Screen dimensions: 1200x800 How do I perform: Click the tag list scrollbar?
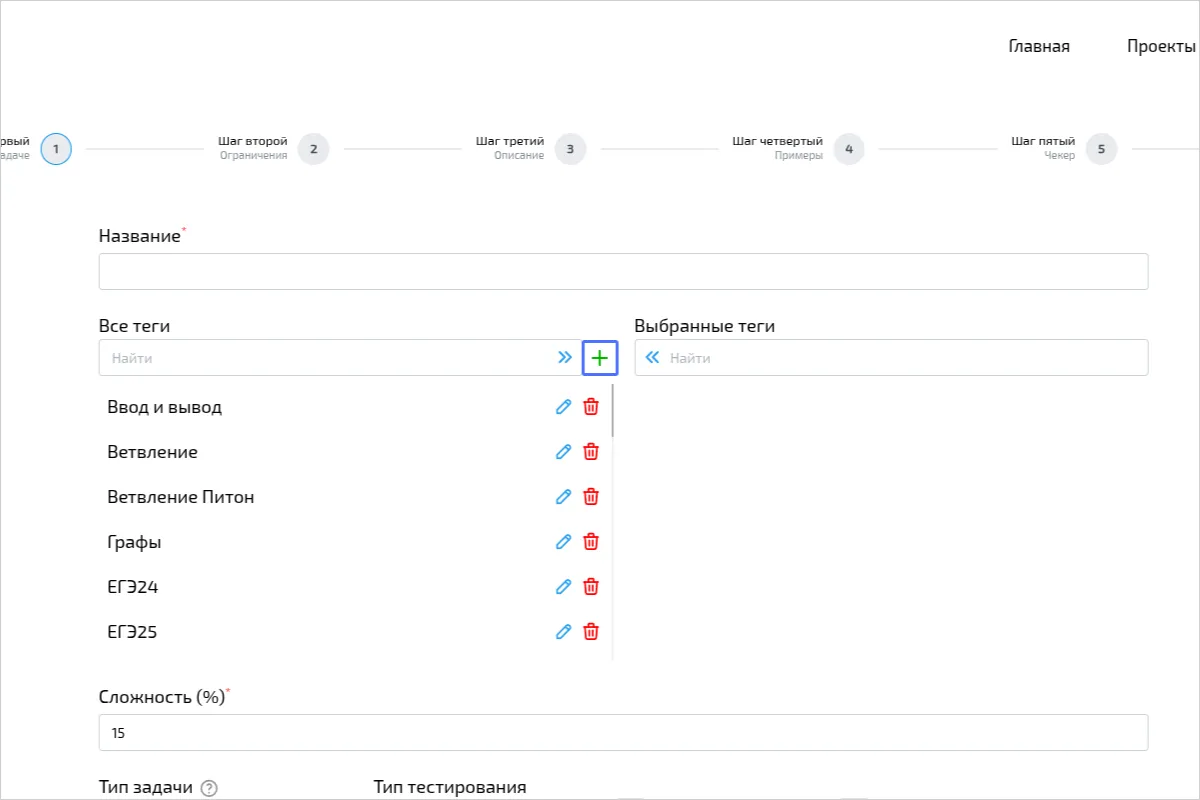click(613, 412)
